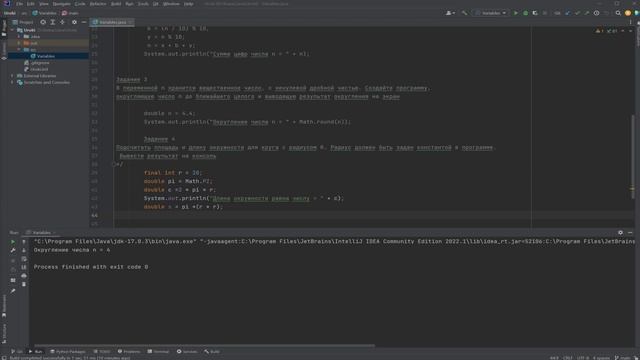Click the orange IDE updates icon at top right
The width and height of the screenshot is (640, 360).
(628, 13)
